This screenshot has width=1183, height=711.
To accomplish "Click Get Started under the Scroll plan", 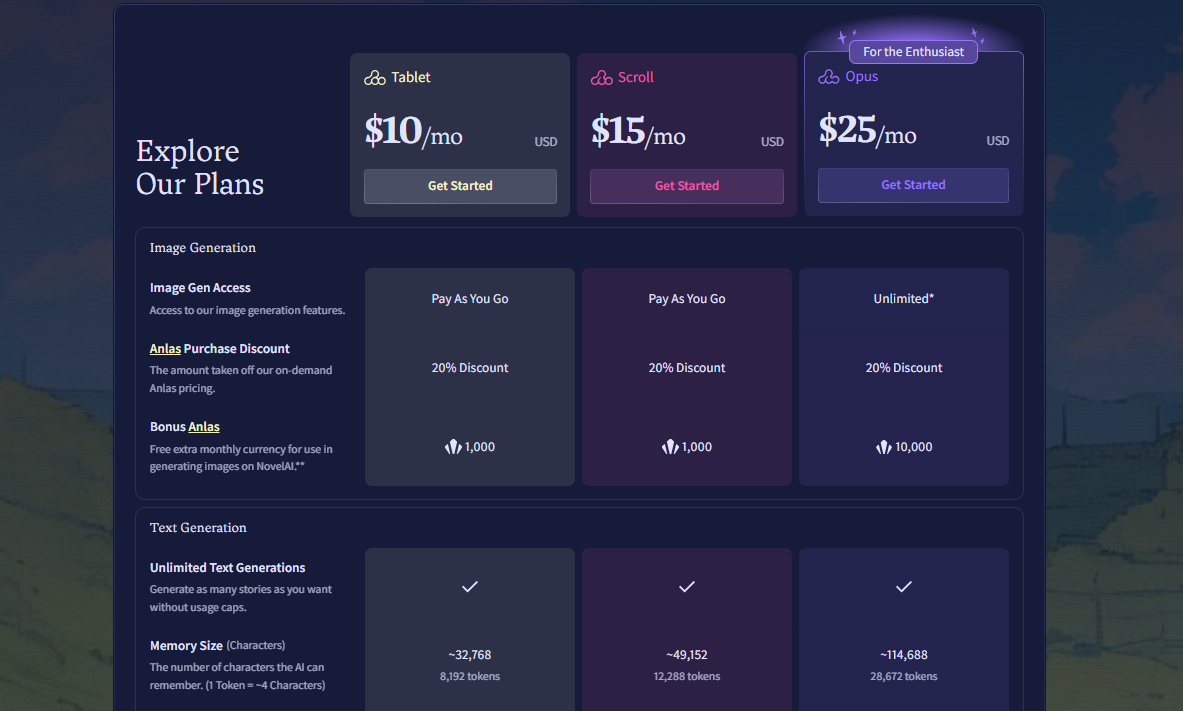I will pyautogui.click(x=687, y=186).
